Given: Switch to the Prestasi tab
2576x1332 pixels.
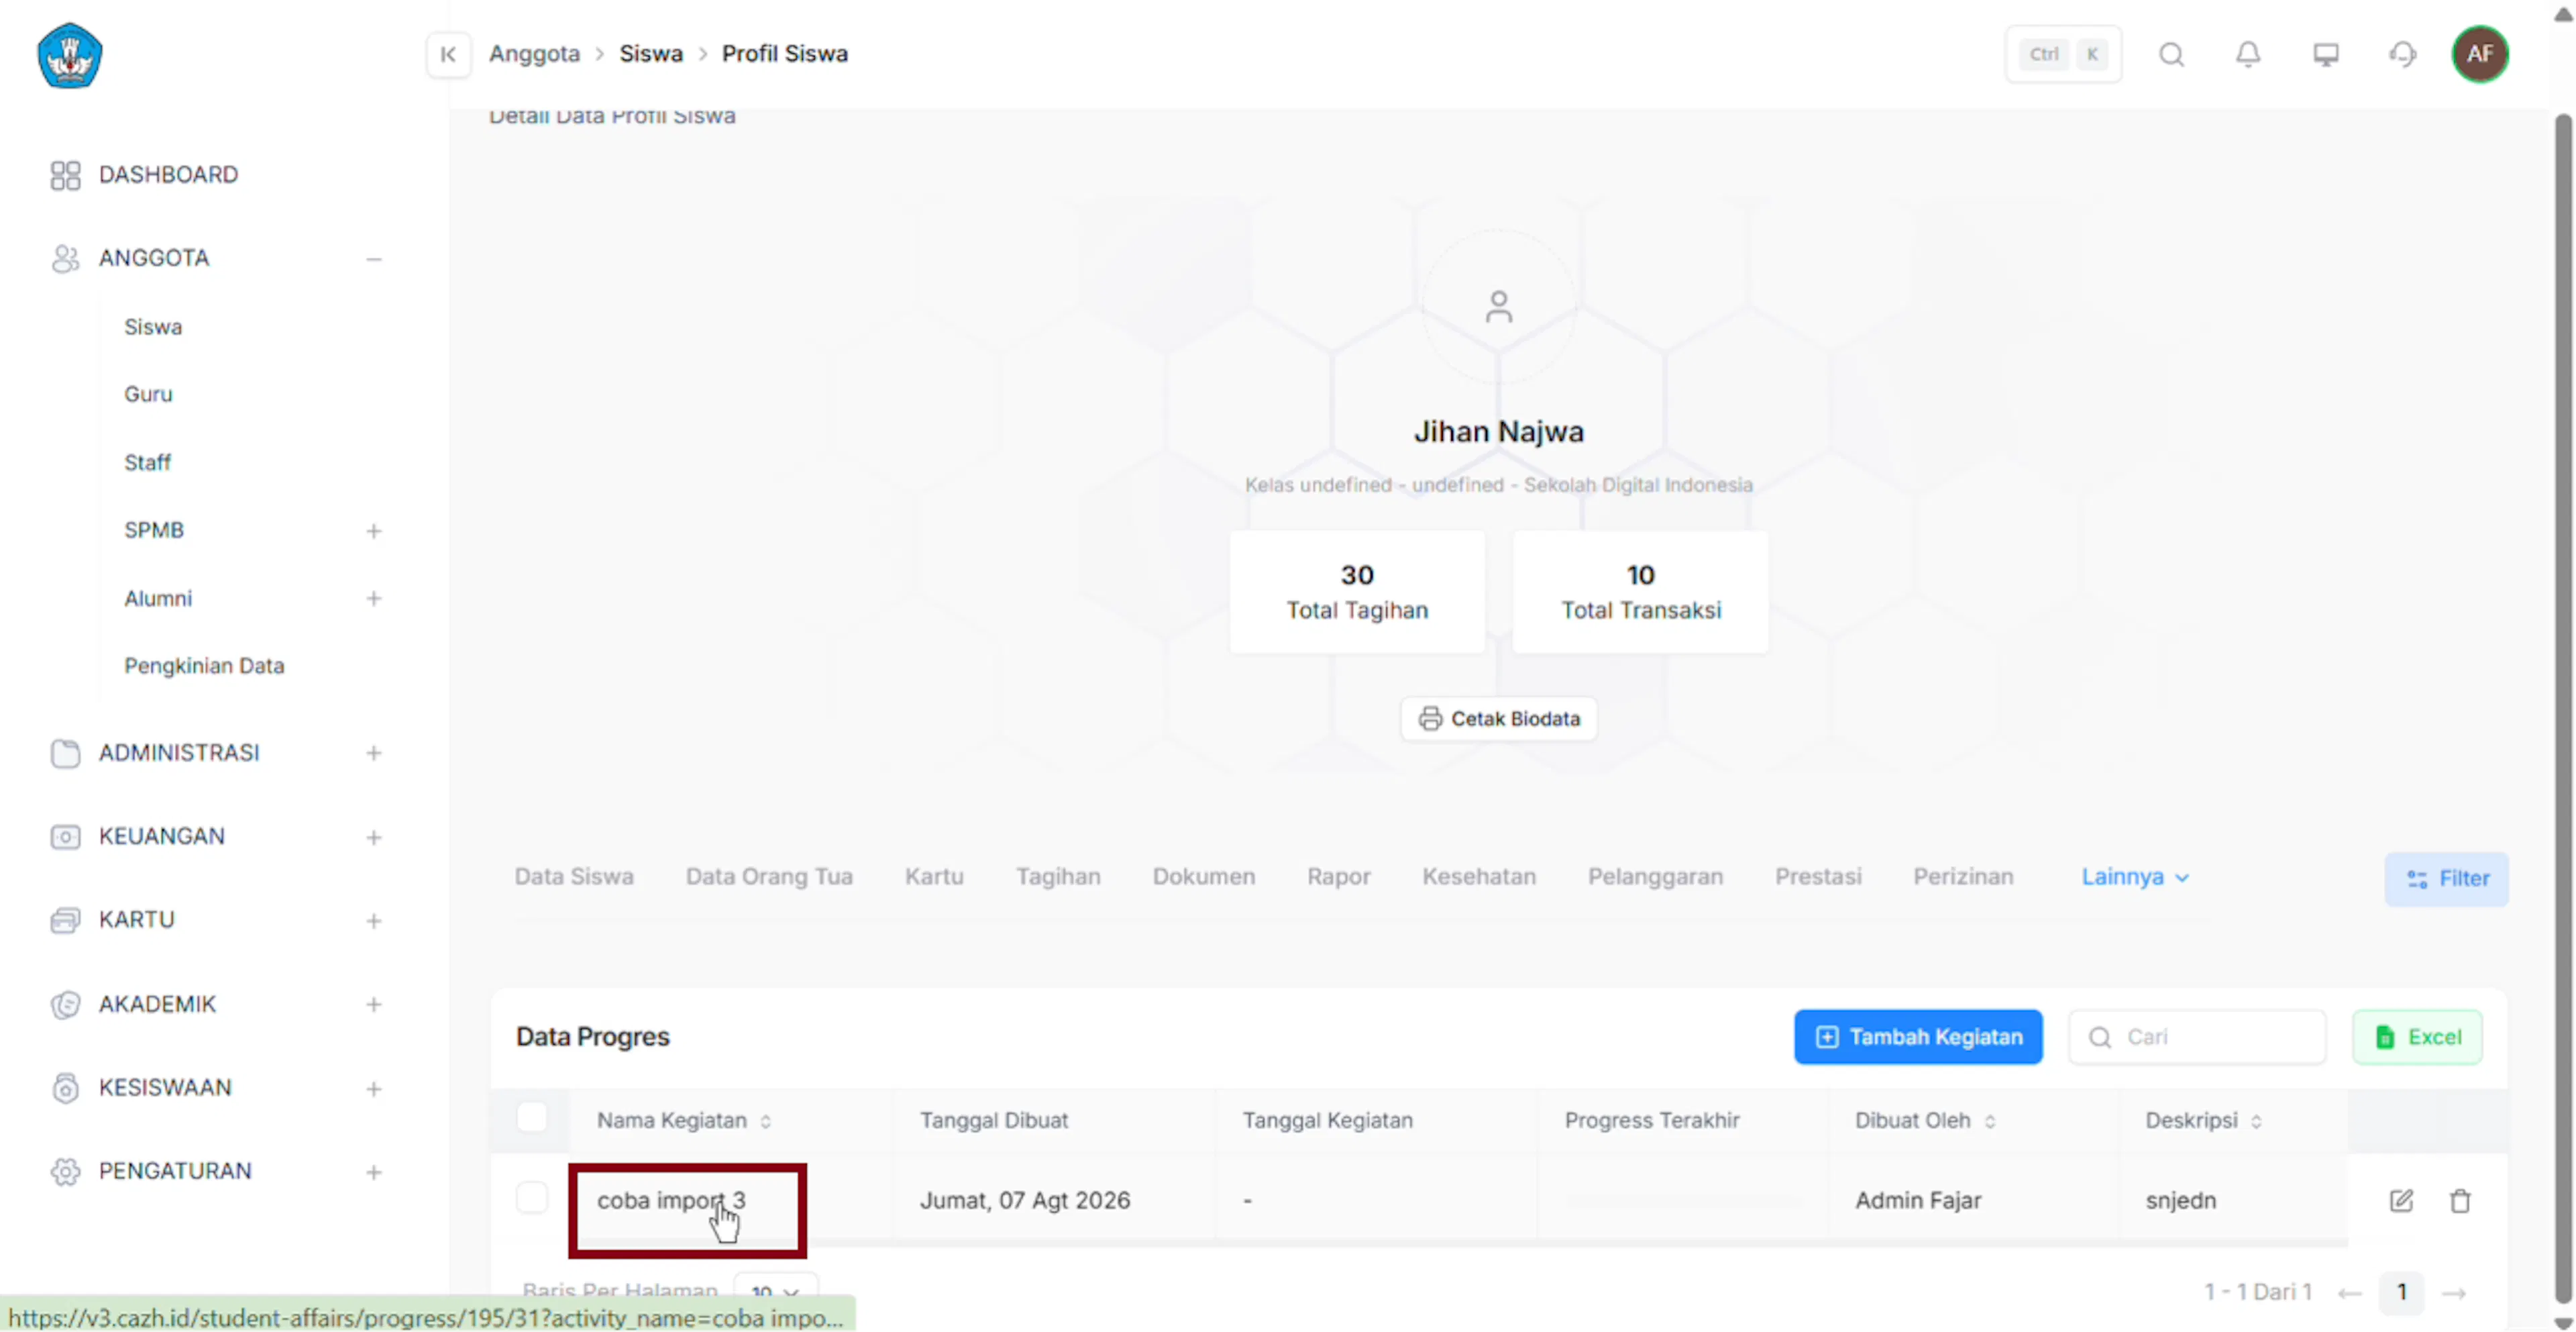Looking at the screenshot, I should coord(1818,877).
